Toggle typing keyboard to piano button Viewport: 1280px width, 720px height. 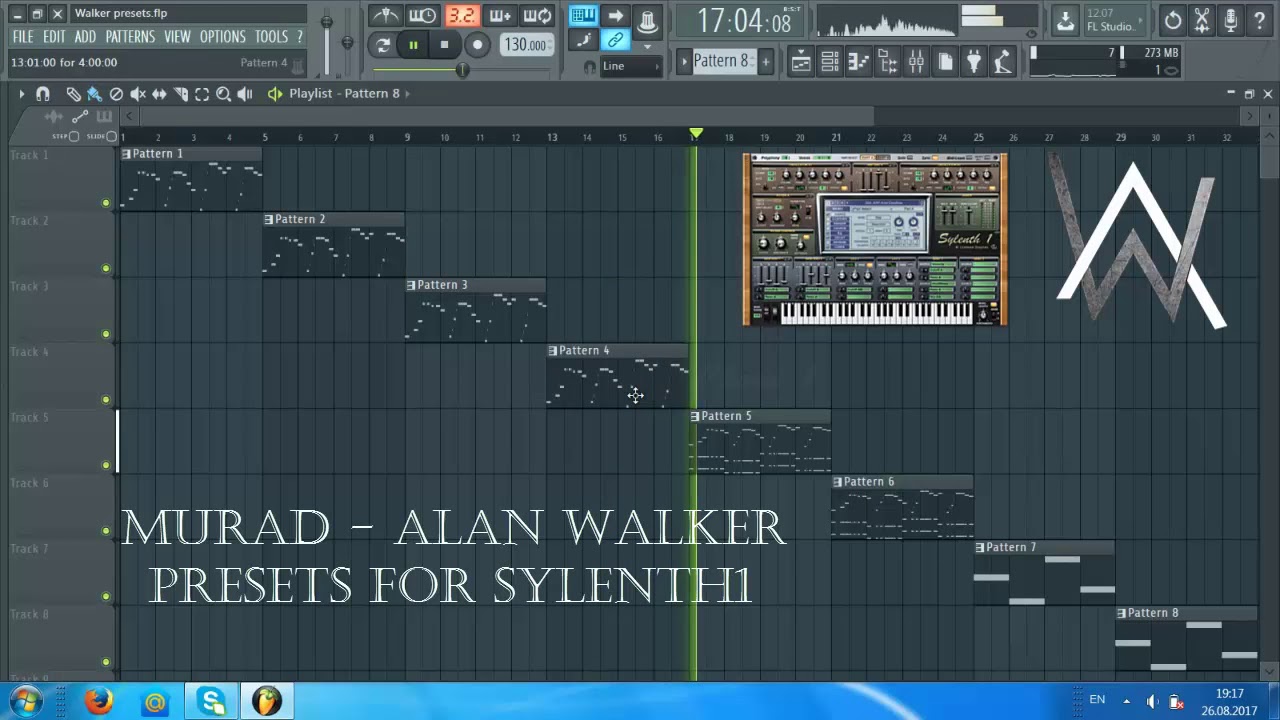coord(583,16)
